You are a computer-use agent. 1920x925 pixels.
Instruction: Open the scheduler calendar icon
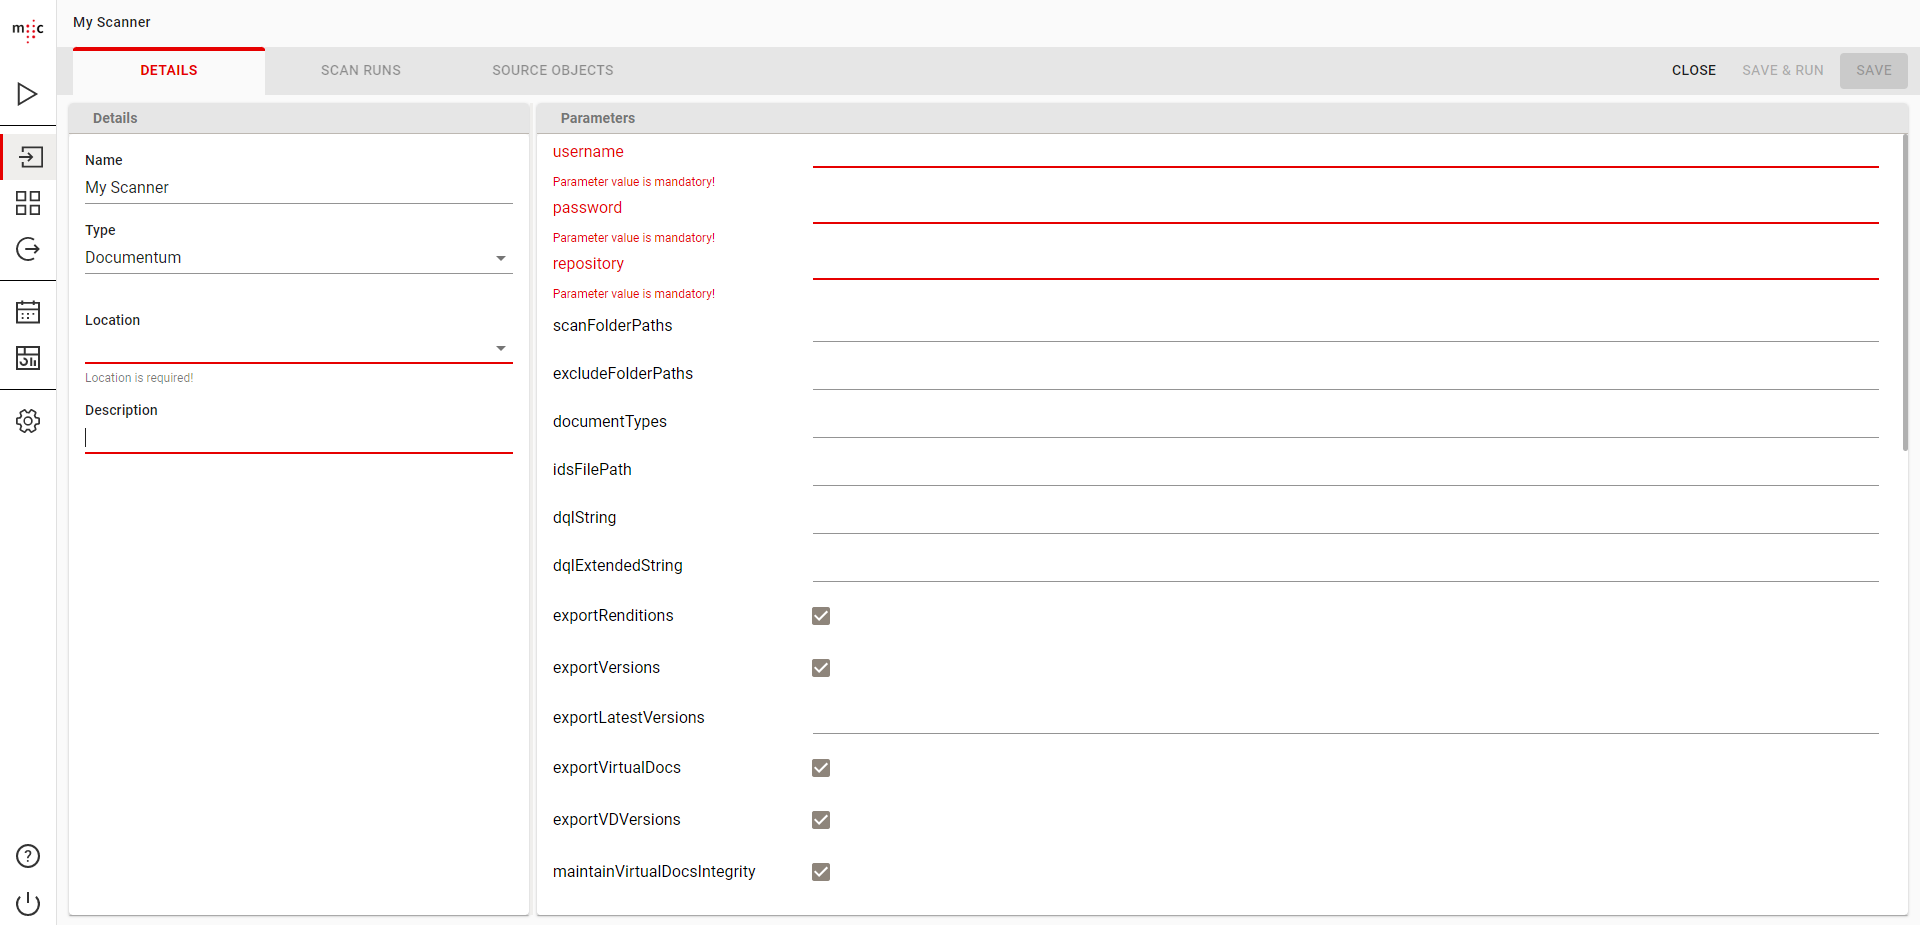coord(28,311)
